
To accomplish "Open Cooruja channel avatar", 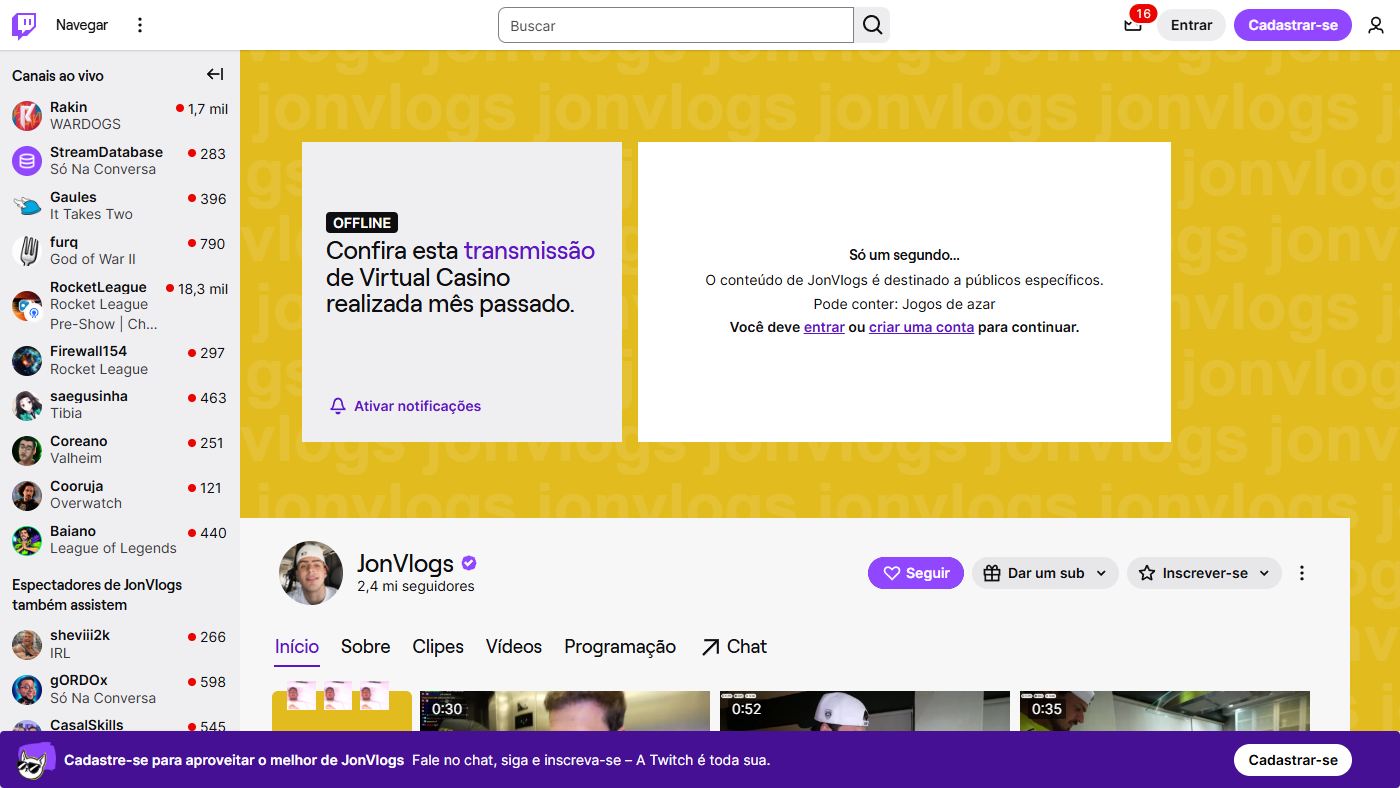I will [x=27, y=495].
